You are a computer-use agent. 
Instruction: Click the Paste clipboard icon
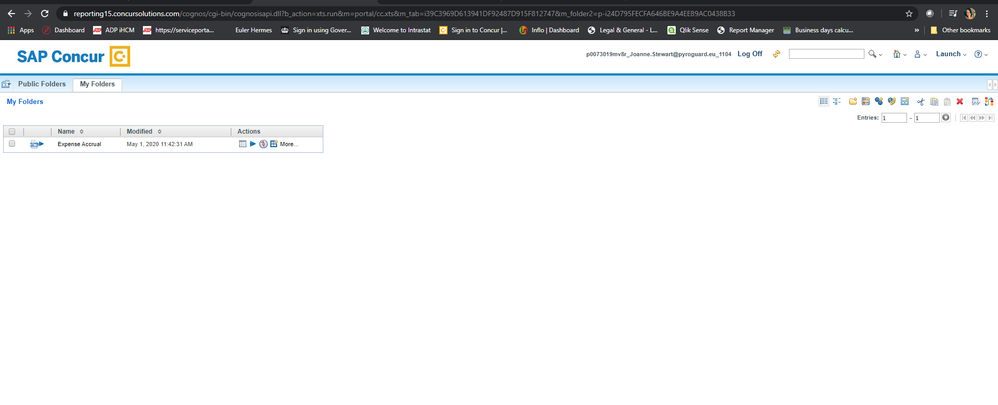point(947,101)
